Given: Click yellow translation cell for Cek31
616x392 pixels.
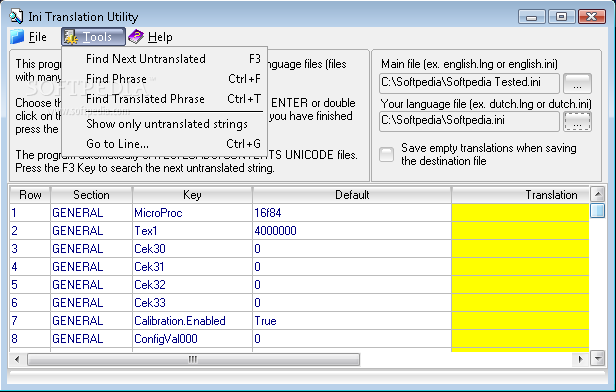Looking at the screenshot, I should coord(520,267).
